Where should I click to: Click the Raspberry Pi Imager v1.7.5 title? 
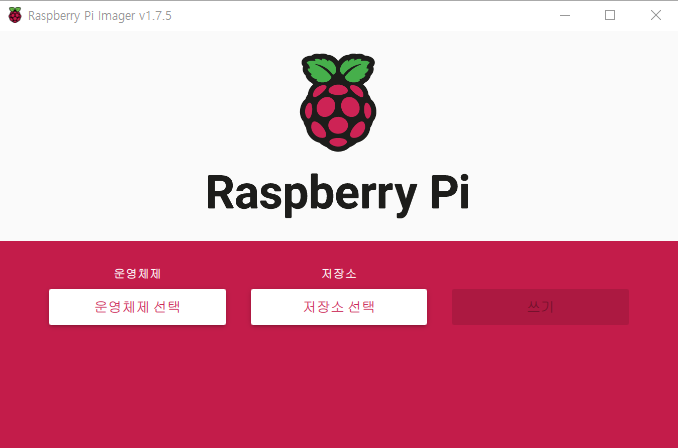tap(100, 16)
